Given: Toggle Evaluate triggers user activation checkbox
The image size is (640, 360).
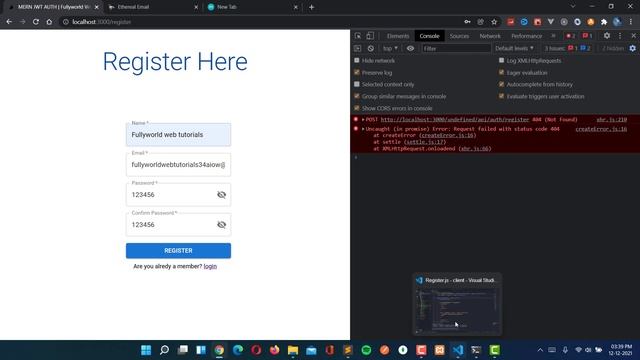Looking at the screenshot, I should [502, 96].
